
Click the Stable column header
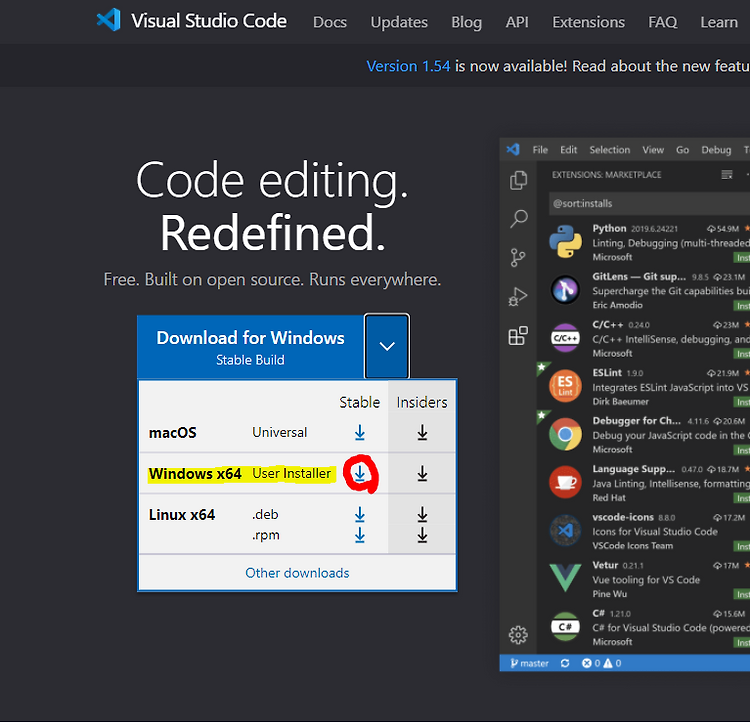click(x=359, y=402)
